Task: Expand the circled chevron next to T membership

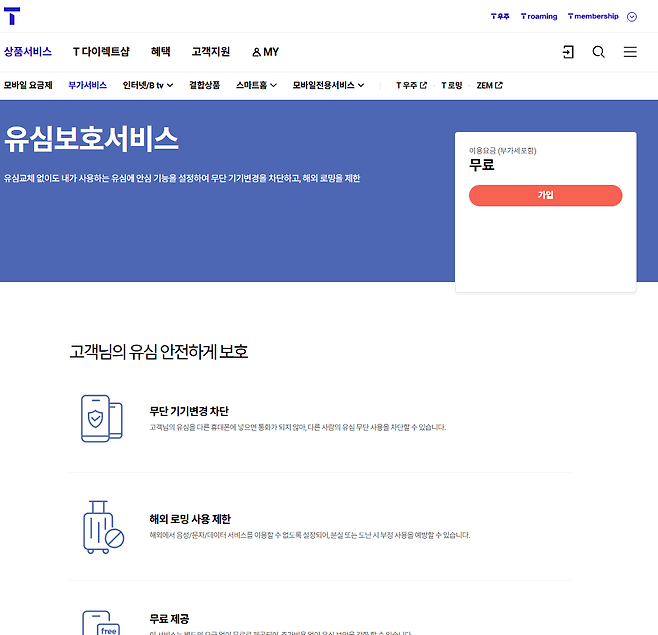Action: pos(632,17)
